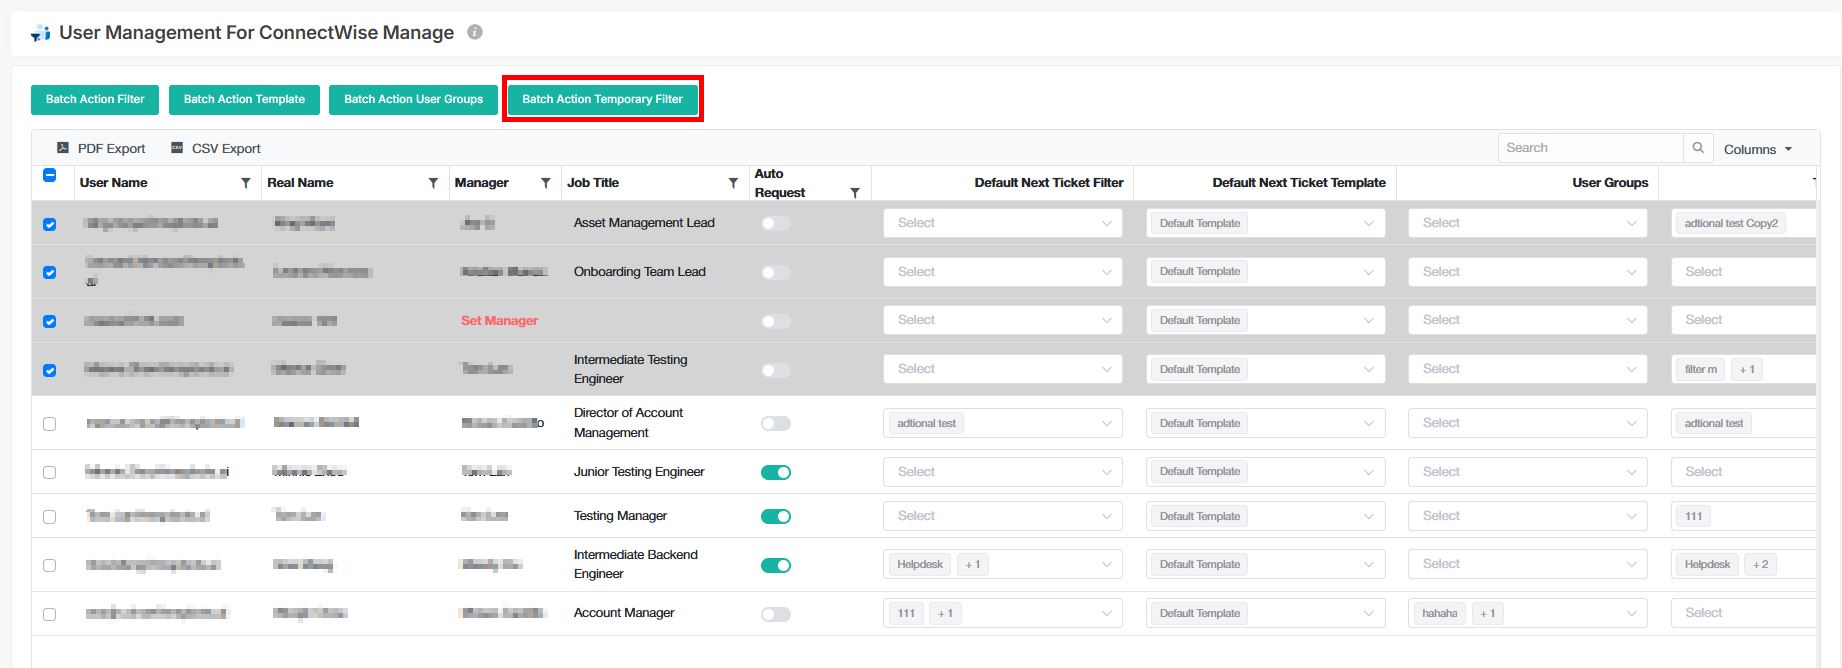Click the PDF Export icon
Image resolution: width=1842 pixels, height=668 pixels.
[63, 148]
